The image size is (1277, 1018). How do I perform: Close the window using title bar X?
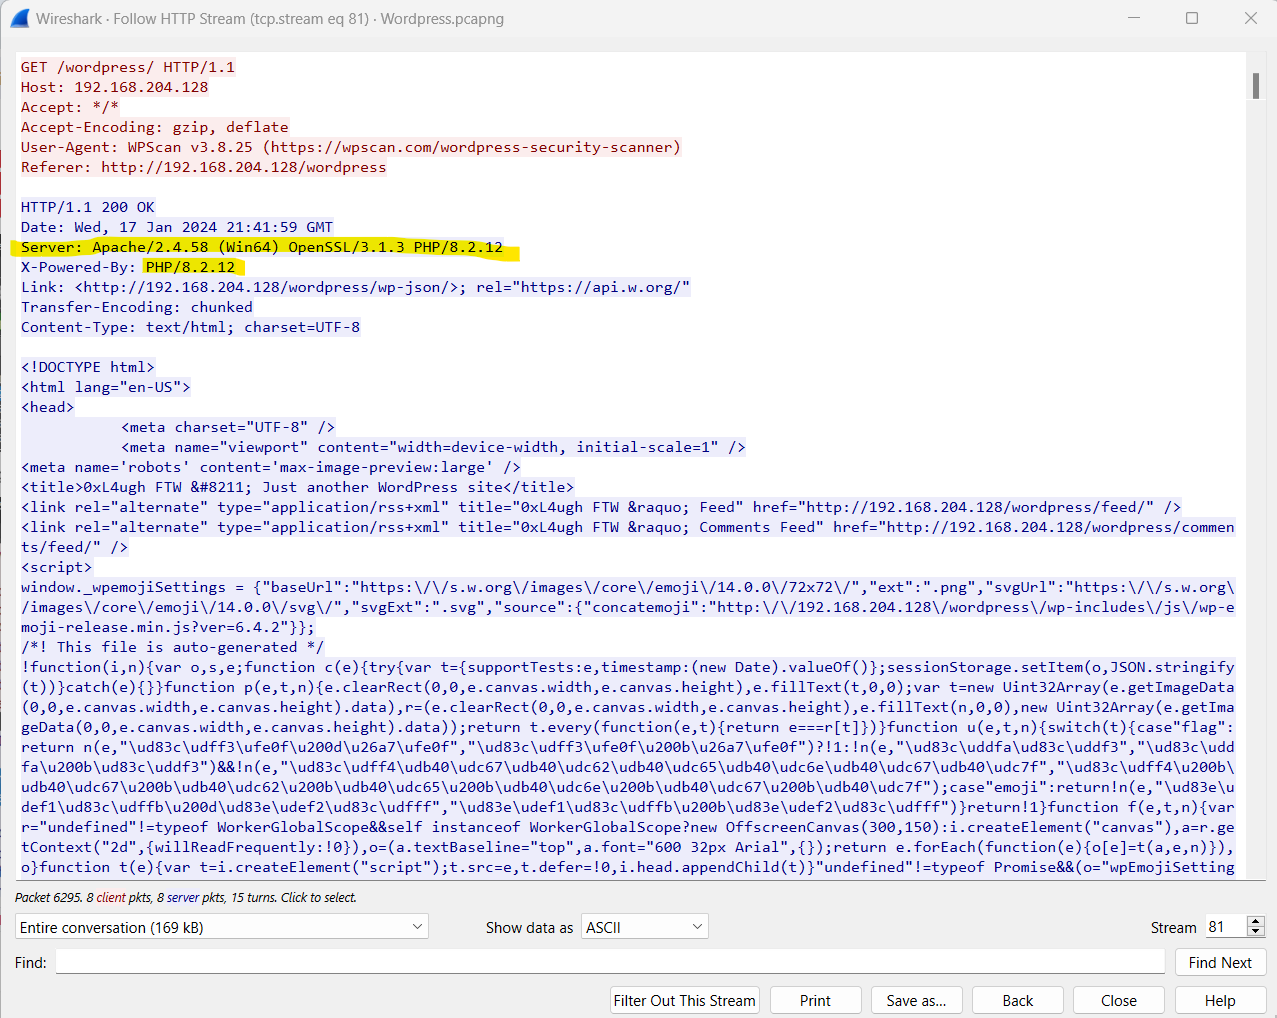1251,18
